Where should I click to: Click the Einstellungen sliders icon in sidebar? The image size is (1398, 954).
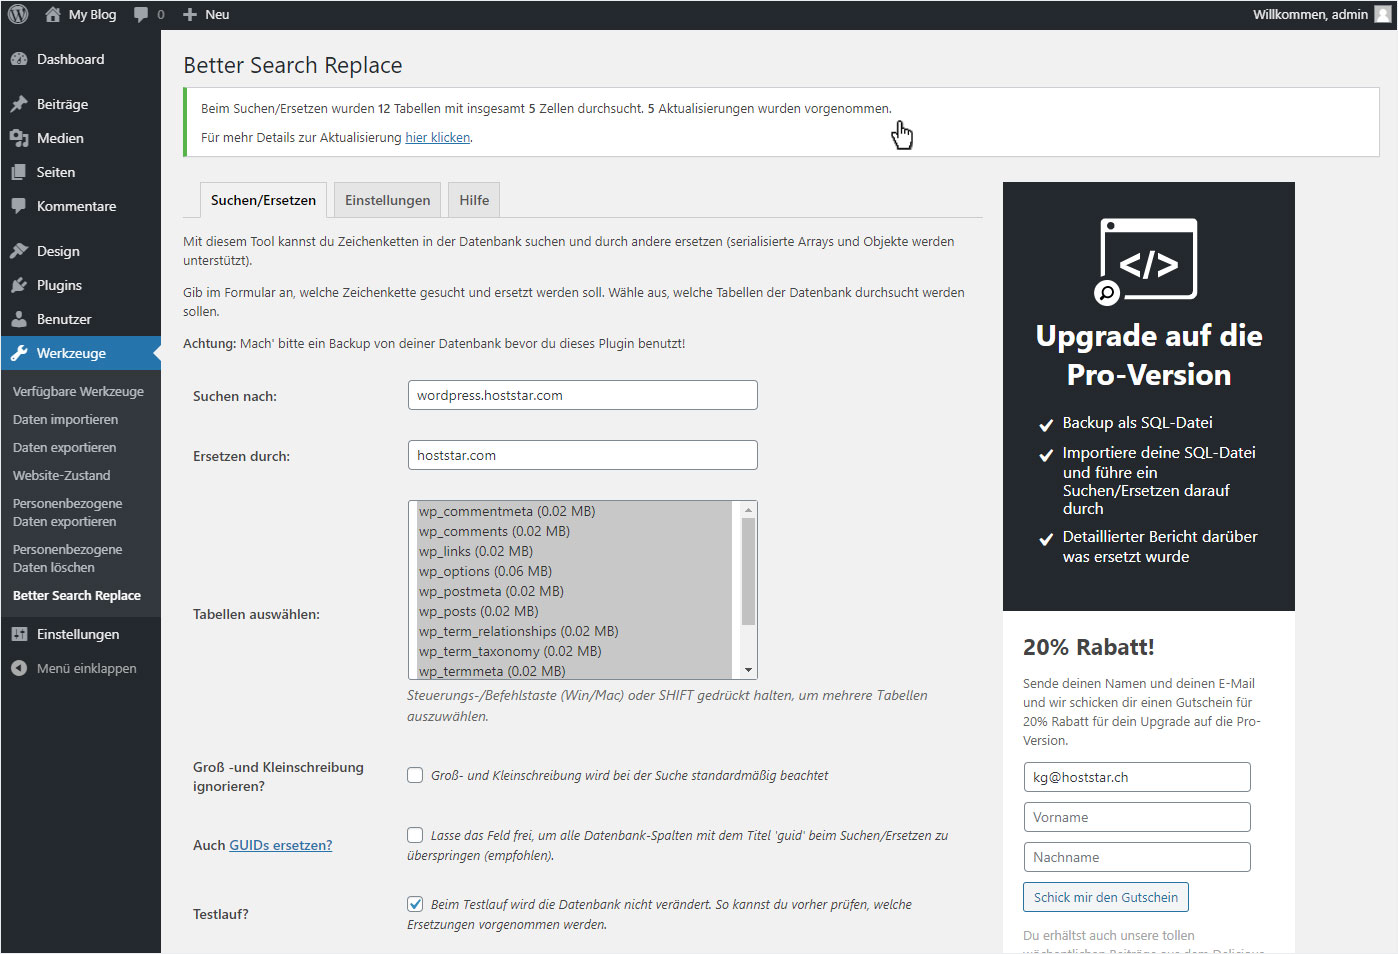point(19,634)
